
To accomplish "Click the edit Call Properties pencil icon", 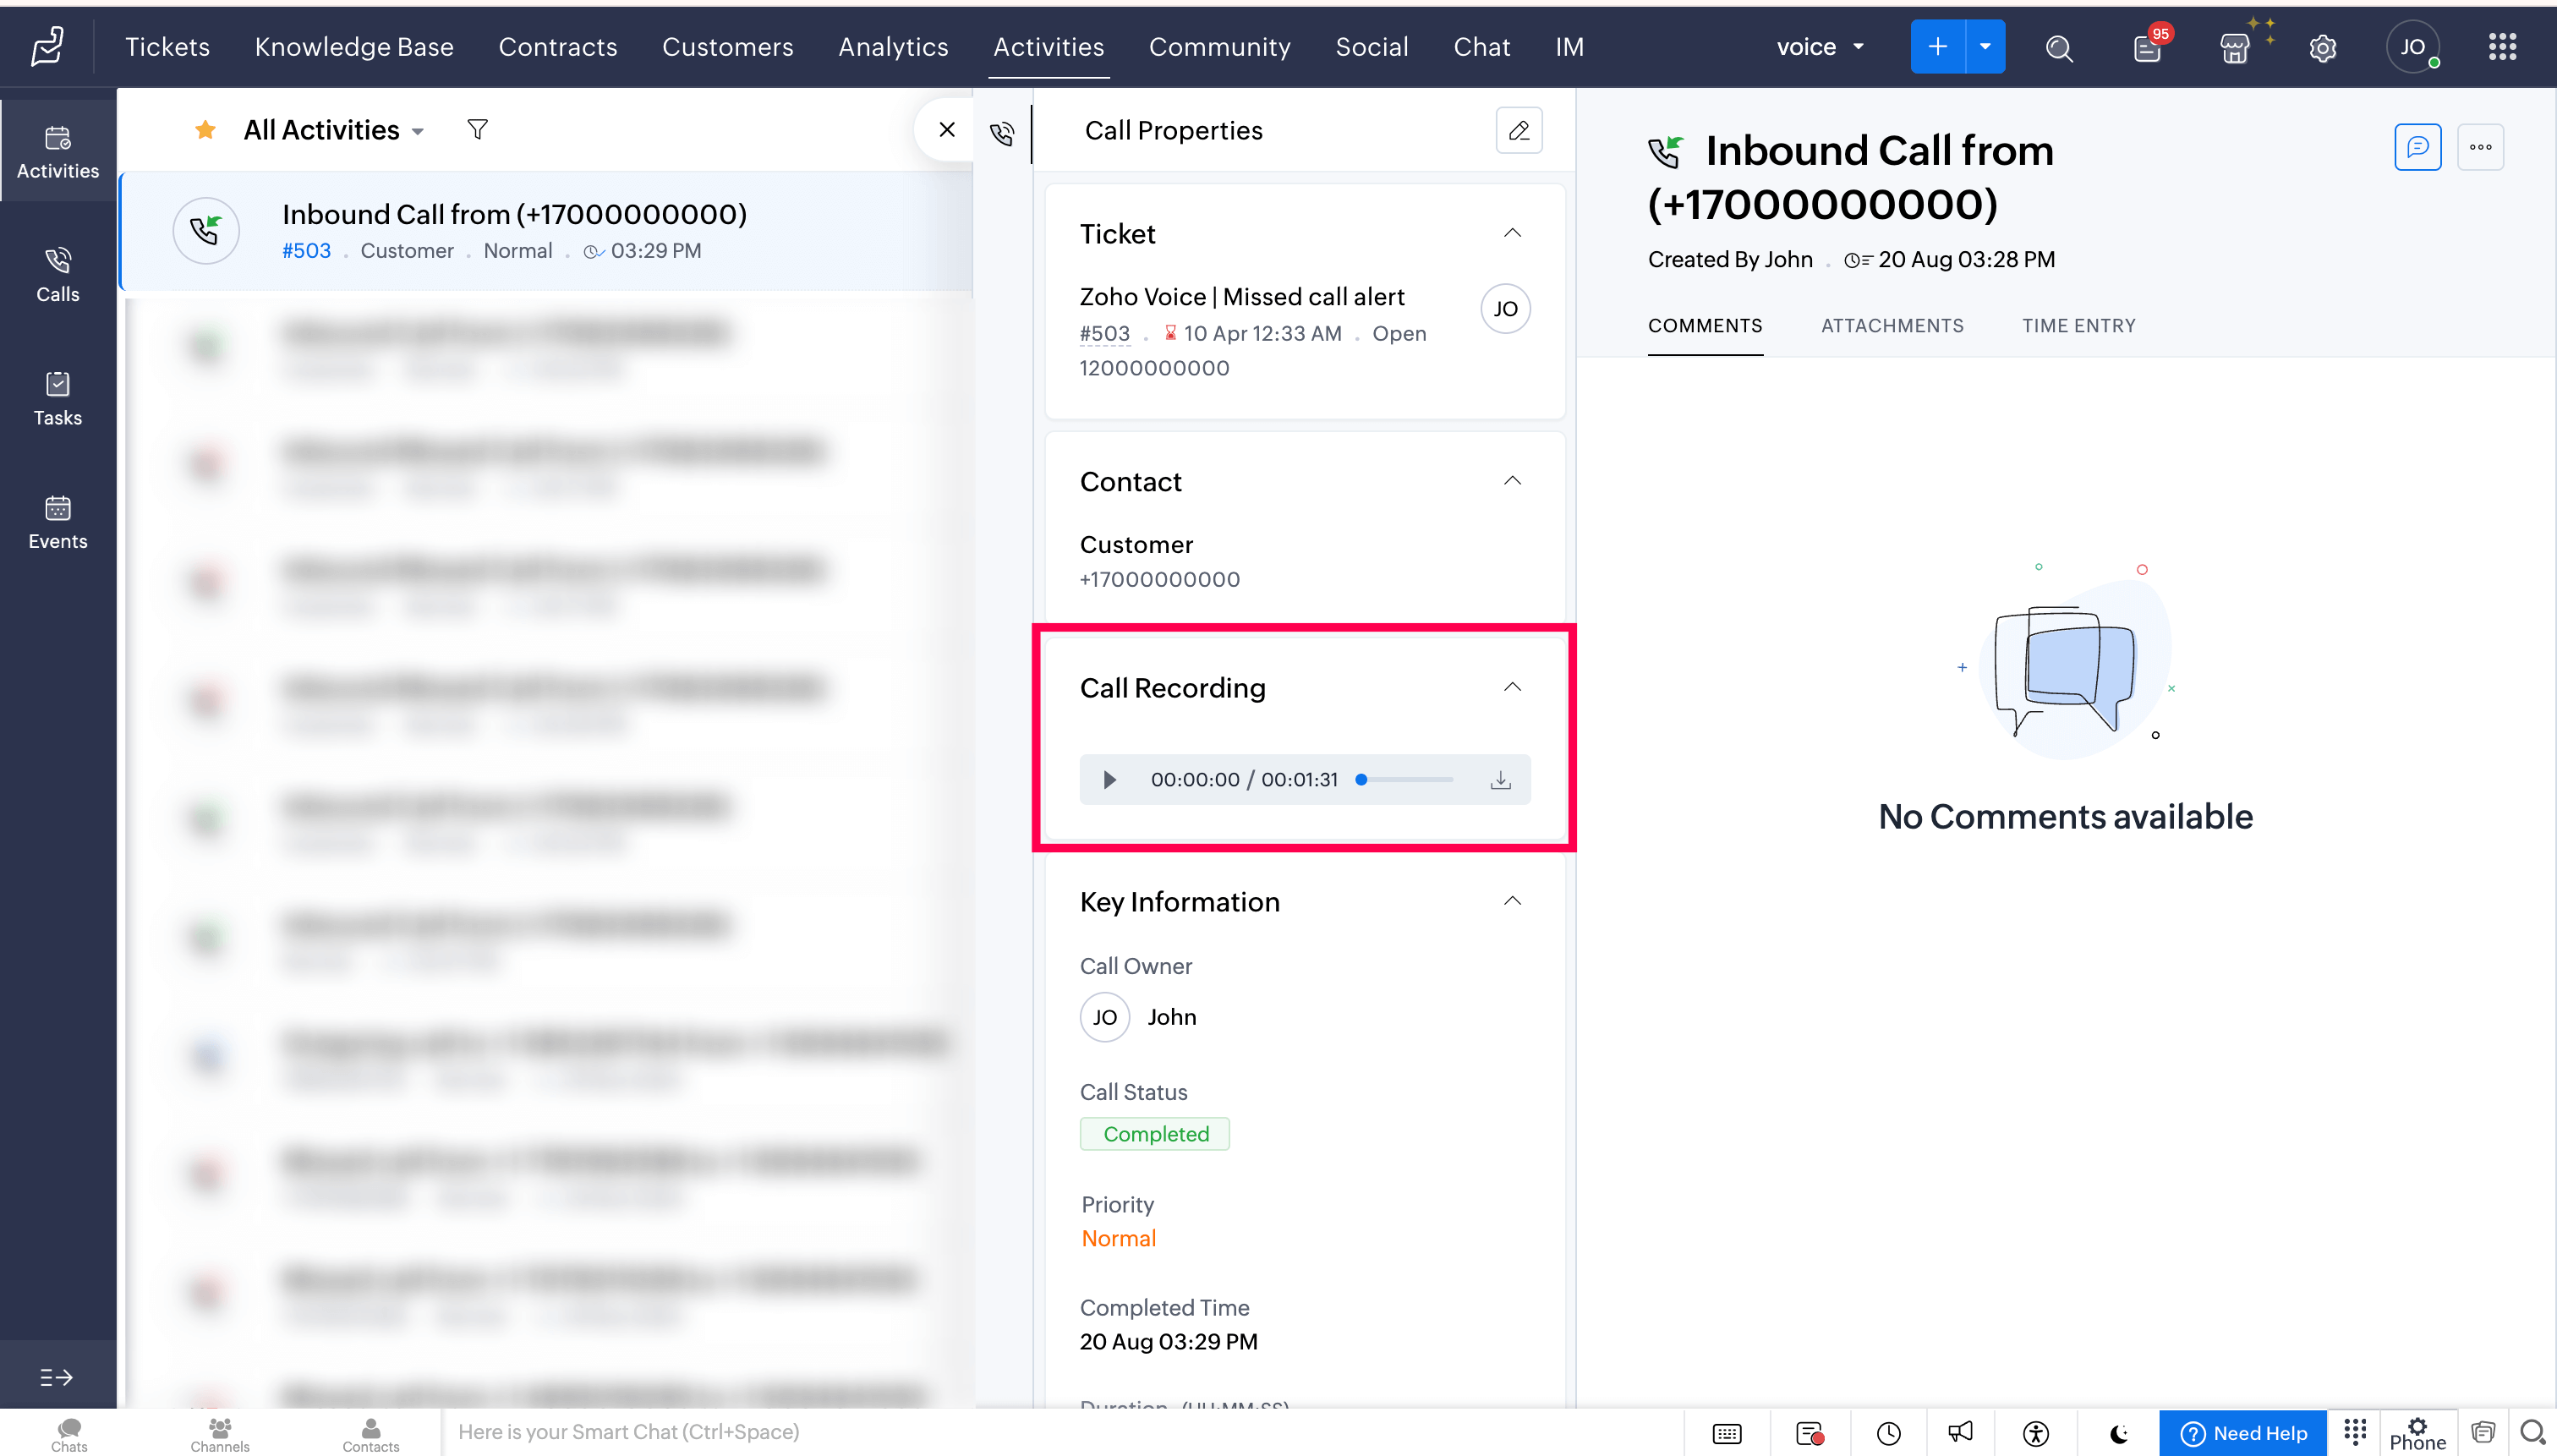I will pos(1518,130).
